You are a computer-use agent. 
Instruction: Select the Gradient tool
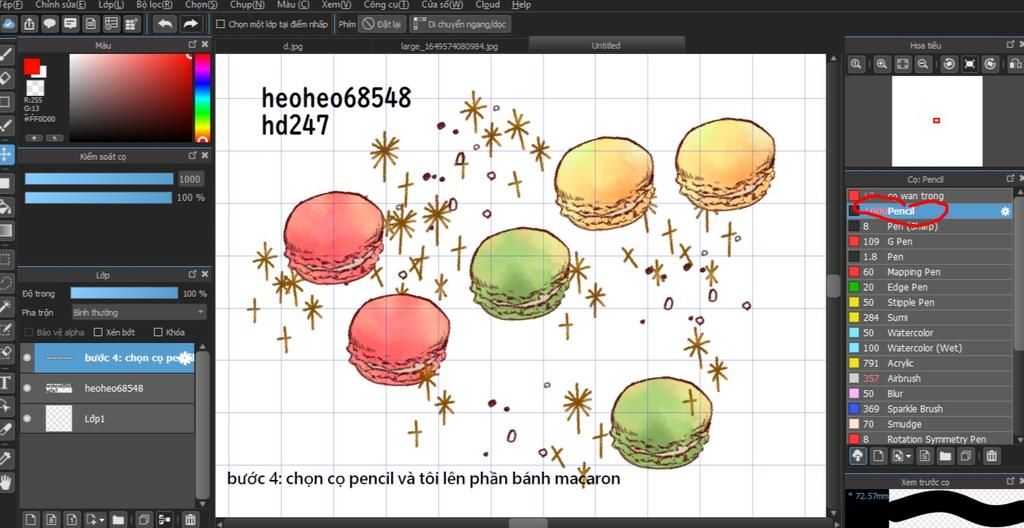pyautogui.click(x=6, y=231)
